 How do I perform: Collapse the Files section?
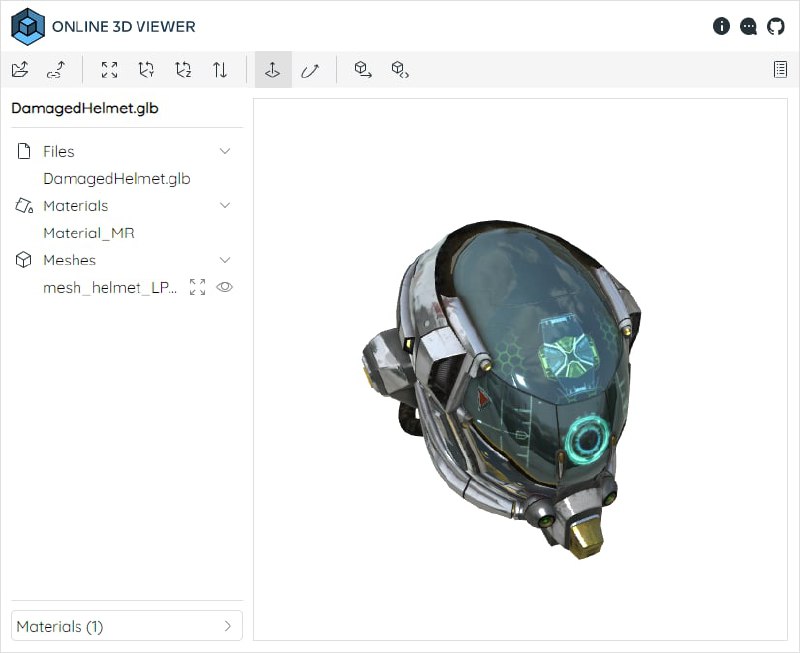pos(226,151)
